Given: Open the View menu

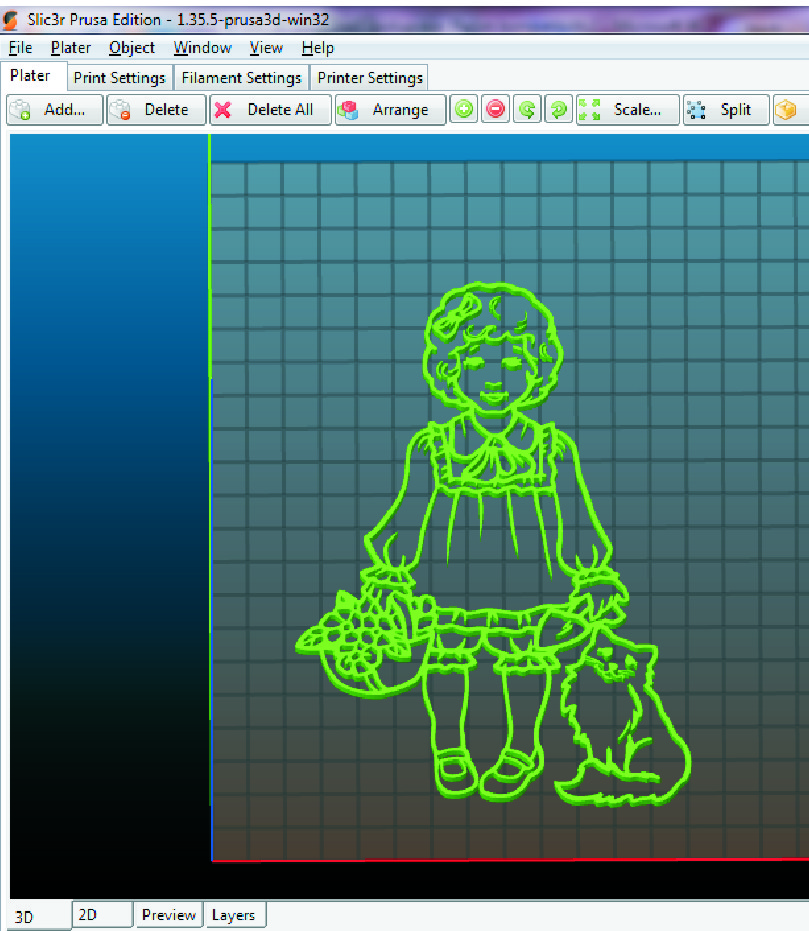Looking at the screenshot, I should tap(266, 48).
